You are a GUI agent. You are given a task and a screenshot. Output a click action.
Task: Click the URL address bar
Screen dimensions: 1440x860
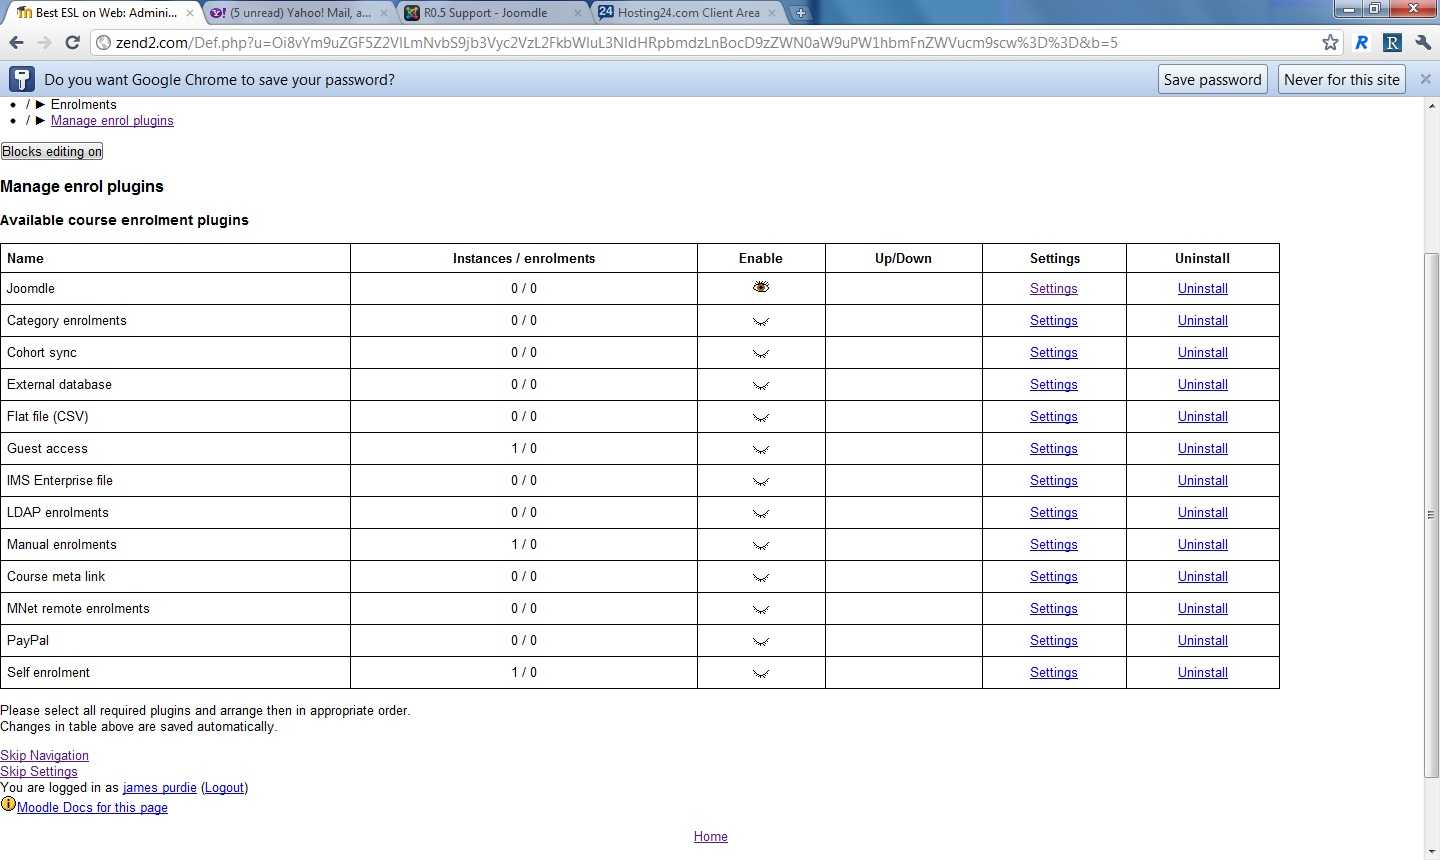[700, 42]
